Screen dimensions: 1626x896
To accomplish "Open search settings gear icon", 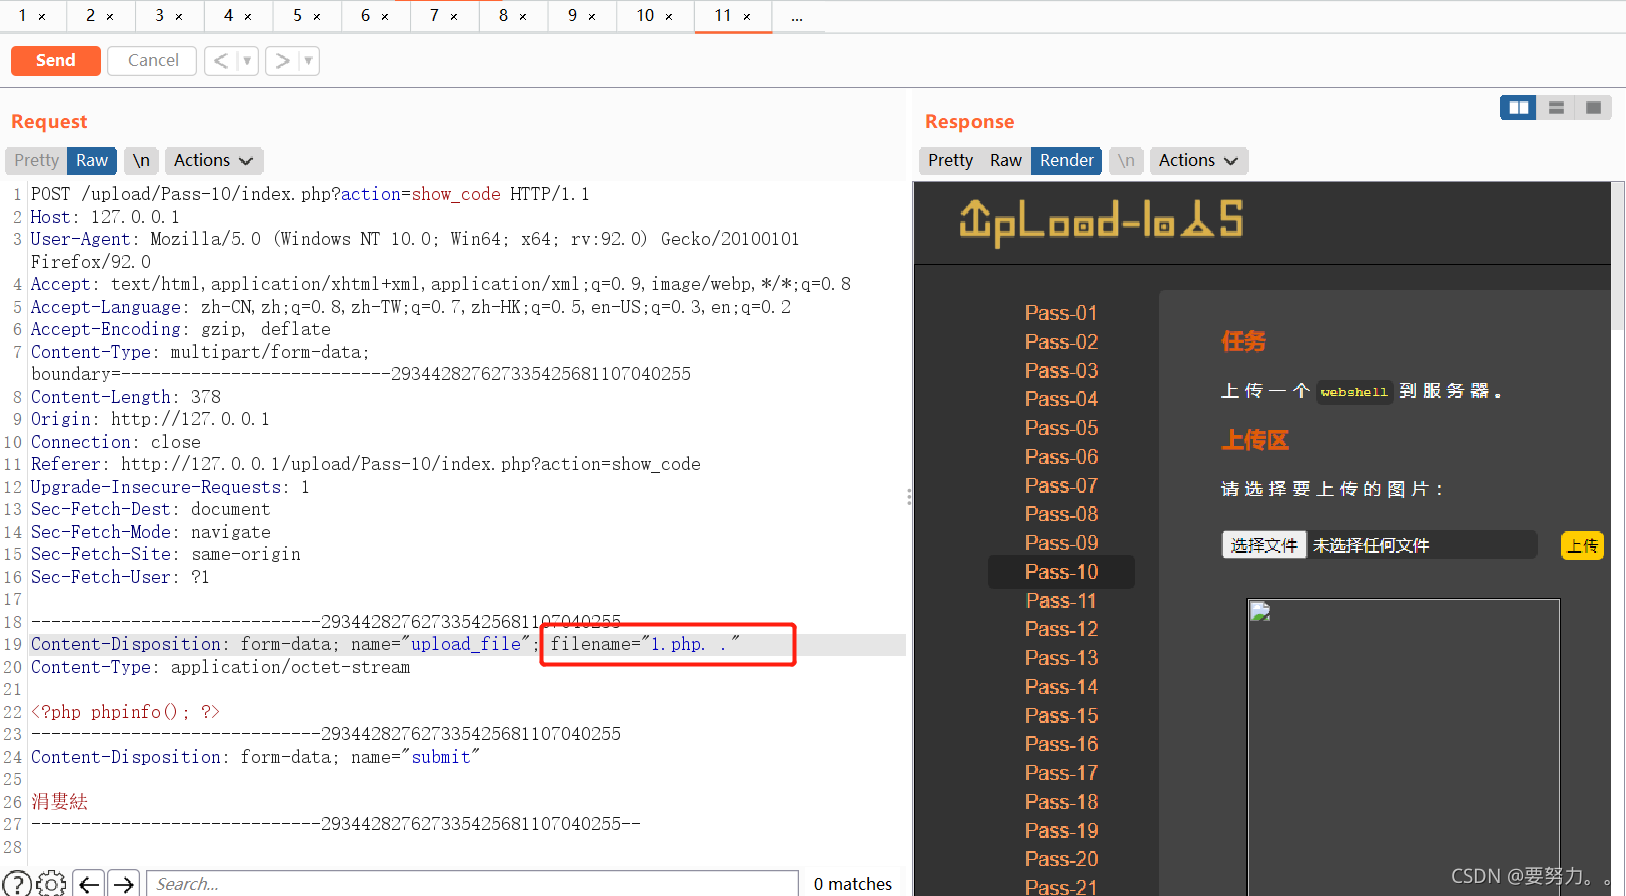I will [x=51, y=884].
